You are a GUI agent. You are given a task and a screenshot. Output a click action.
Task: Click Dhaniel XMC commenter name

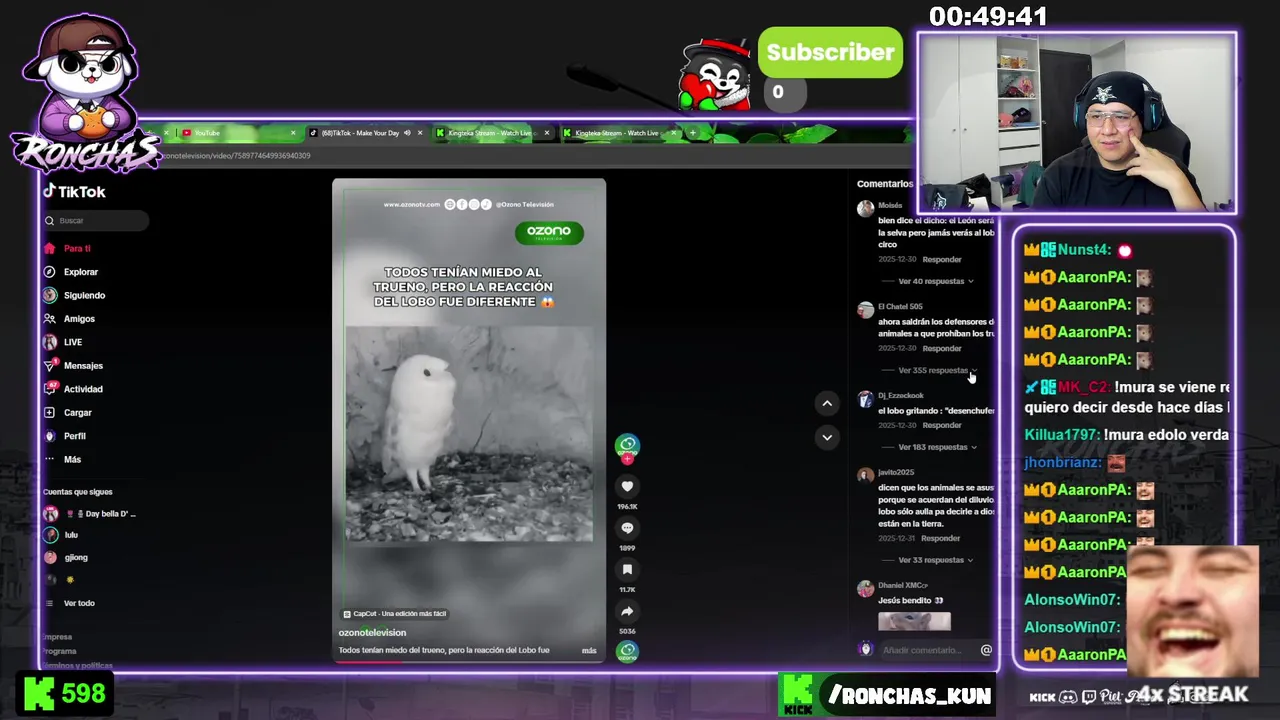[902, 585]
